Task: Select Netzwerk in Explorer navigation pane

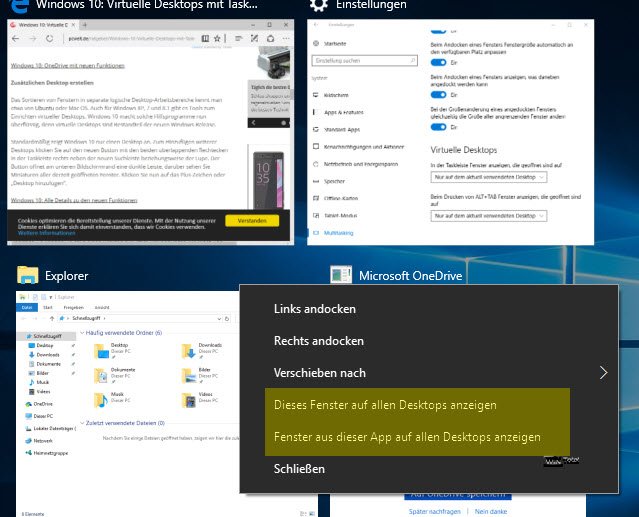Action: click(x=43, y=441)
